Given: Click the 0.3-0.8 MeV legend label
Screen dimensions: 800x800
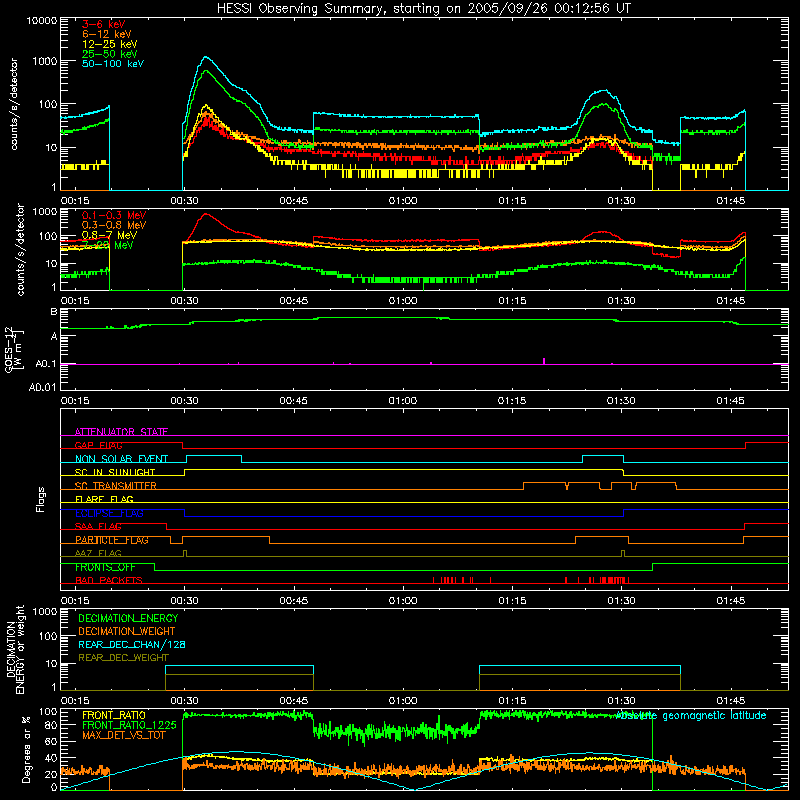Looking at the screenshot, I should (x=114, y=225).
